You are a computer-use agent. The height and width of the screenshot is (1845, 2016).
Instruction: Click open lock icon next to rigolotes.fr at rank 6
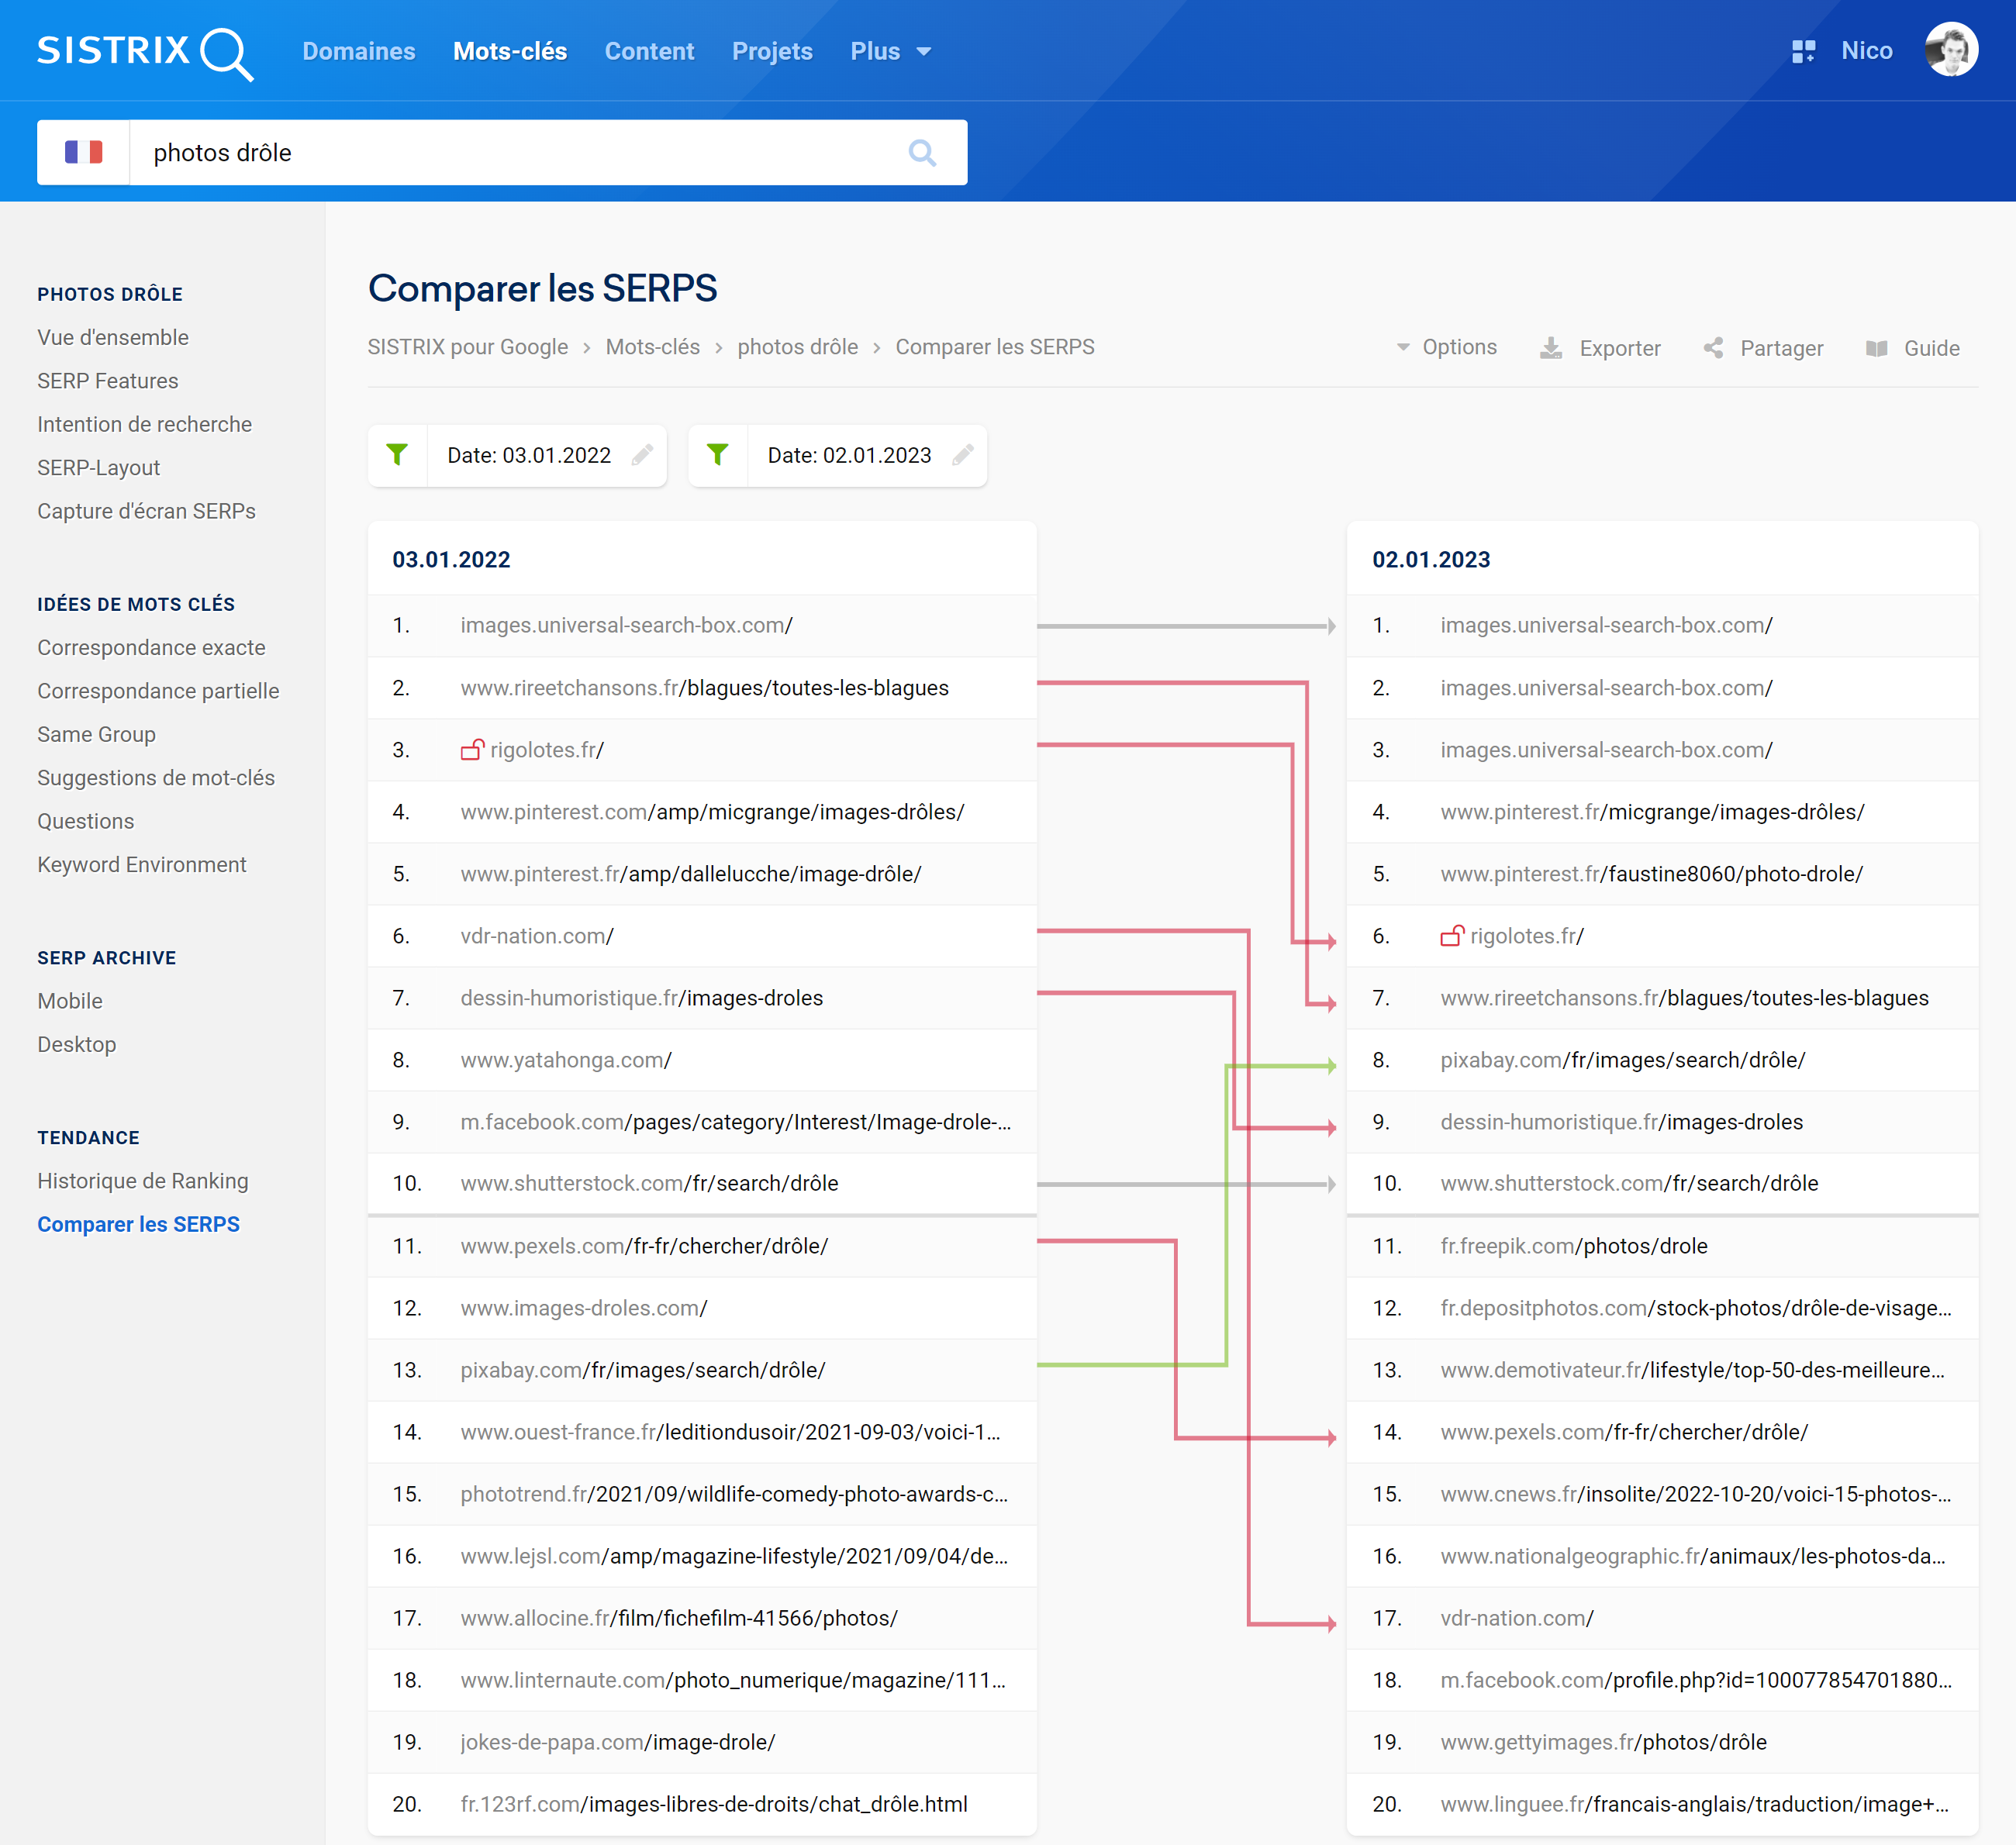coord(1452,935)
